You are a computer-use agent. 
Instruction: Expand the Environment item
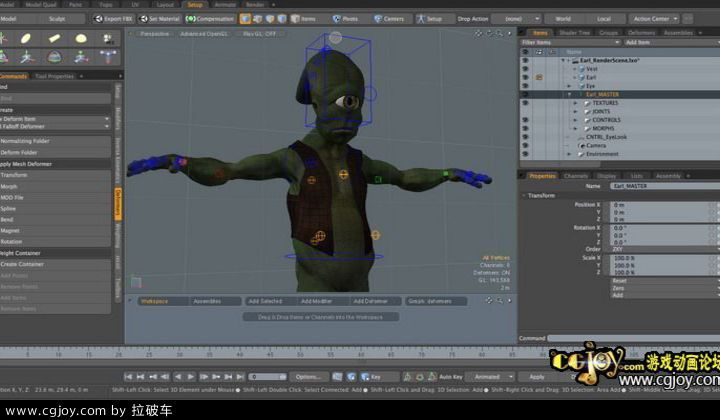tap(570, 154)
